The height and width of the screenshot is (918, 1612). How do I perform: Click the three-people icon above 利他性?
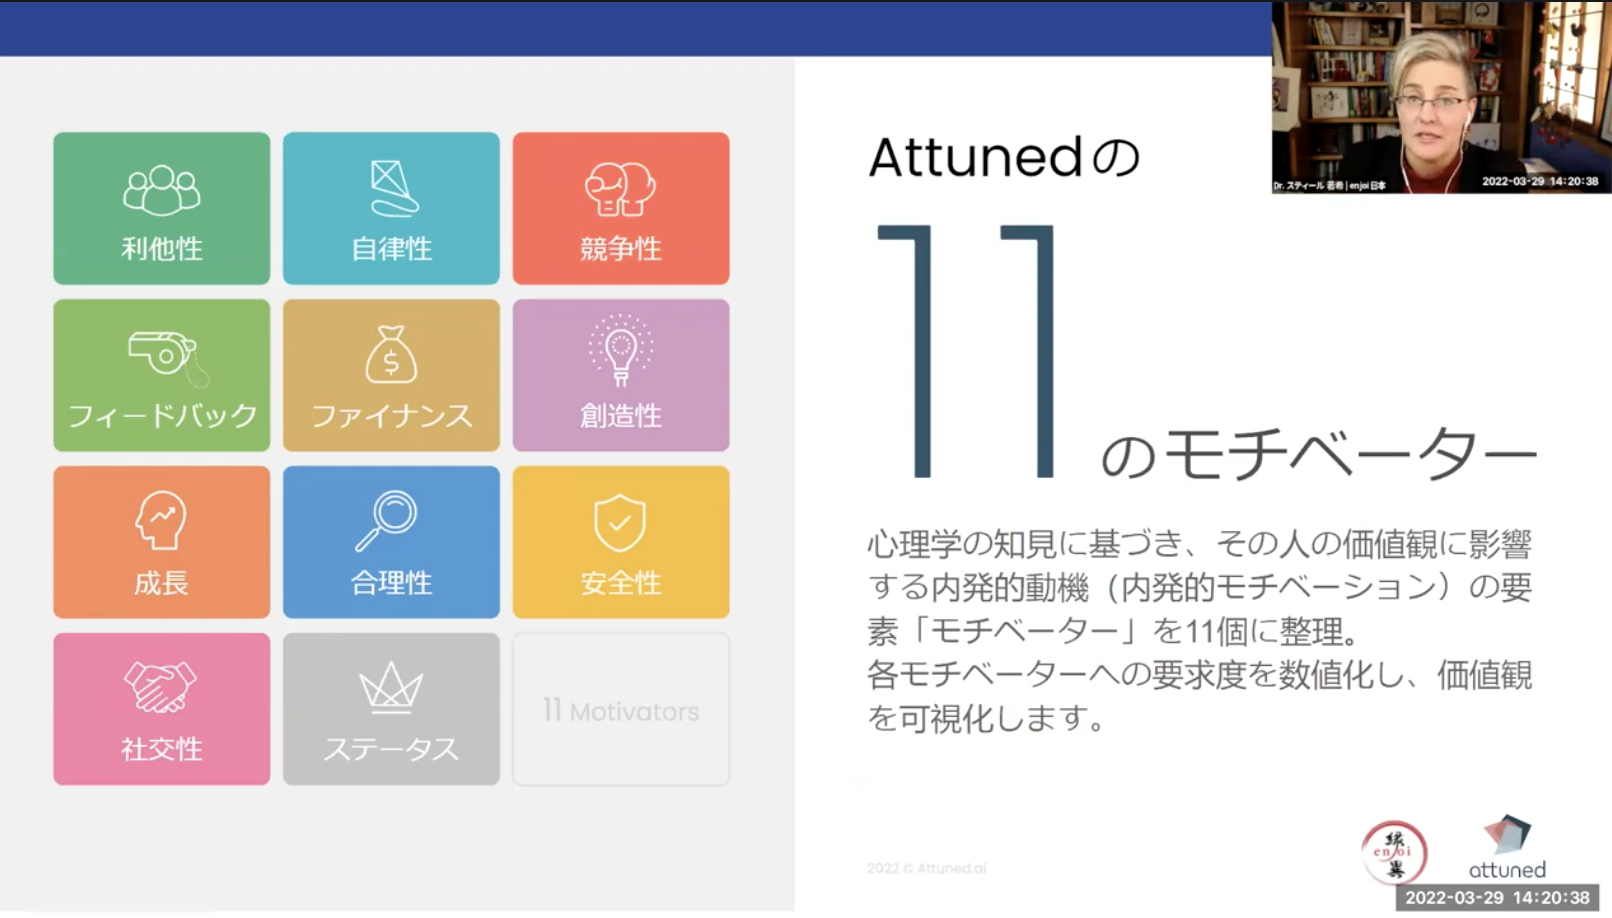pos(162,190)
